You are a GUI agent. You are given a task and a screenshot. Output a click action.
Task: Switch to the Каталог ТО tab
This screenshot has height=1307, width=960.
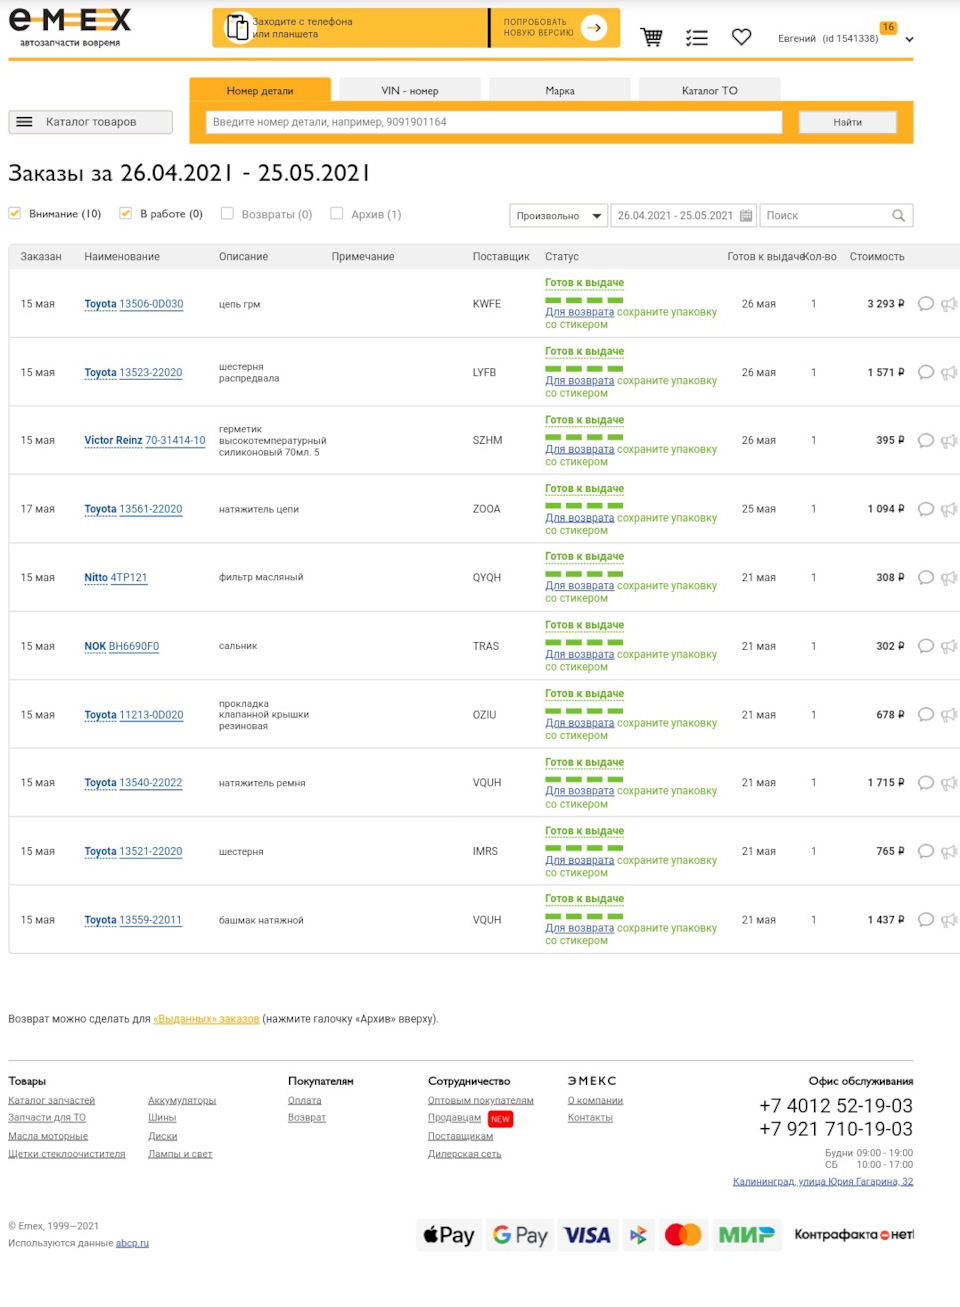(710, 90)
